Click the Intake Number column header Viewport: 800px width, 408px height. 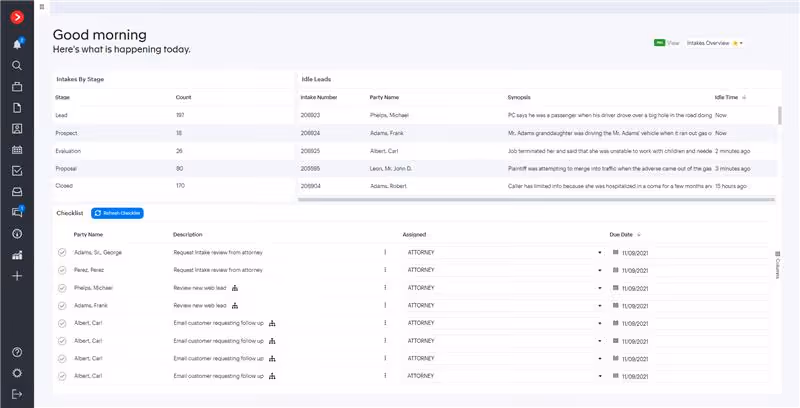click(x=319, y=97)
